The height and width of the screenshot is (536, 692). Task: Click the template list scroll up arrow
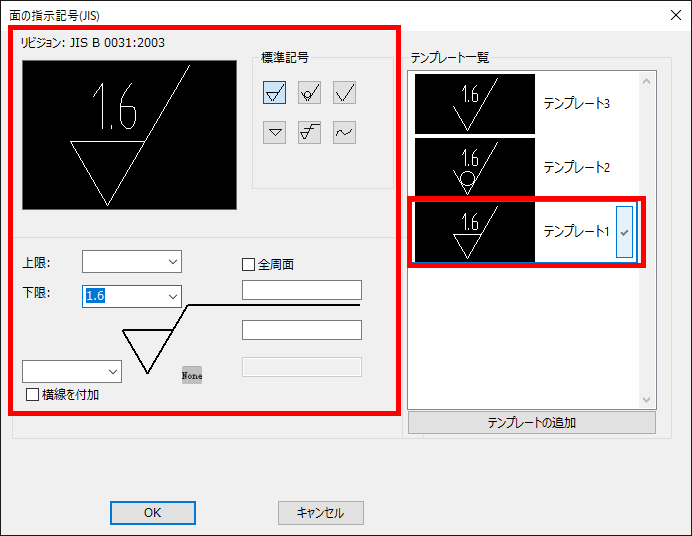point(647,81)
